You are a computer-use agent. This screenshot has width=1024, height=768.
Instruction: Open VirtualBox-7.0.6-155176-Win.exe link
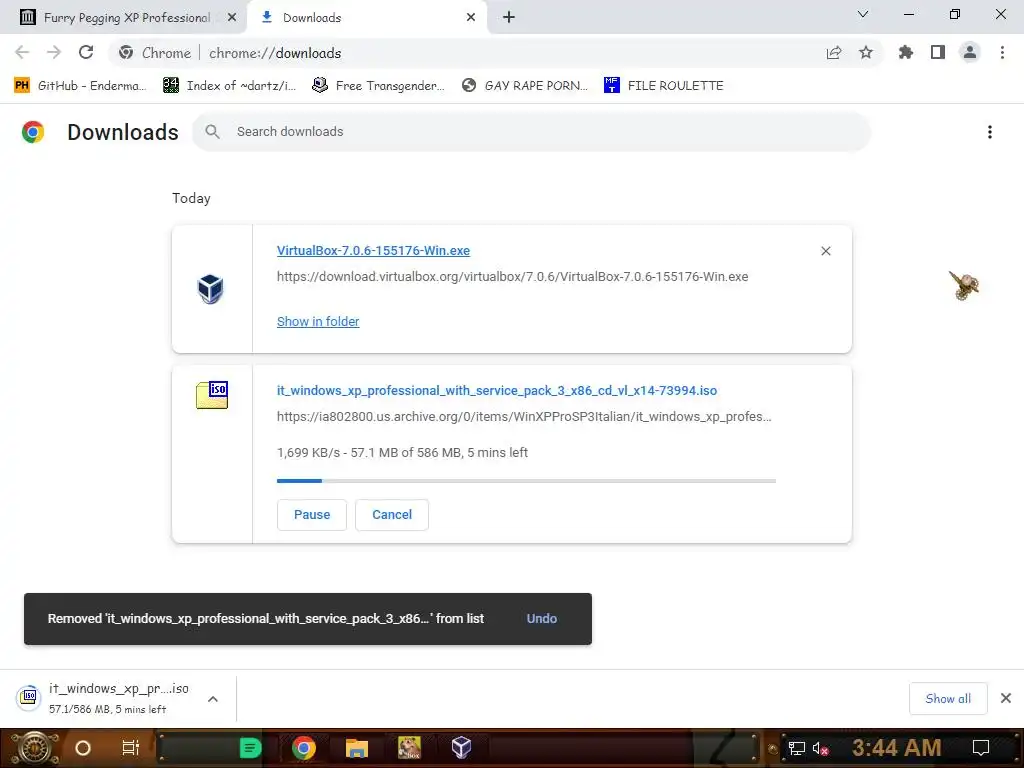(374, 251)
